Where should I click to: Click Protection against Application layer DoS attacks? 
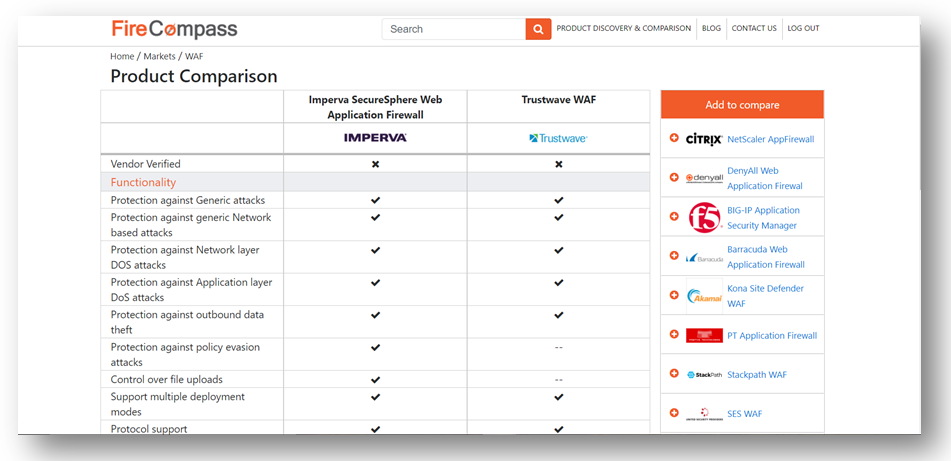click(192, 290)
